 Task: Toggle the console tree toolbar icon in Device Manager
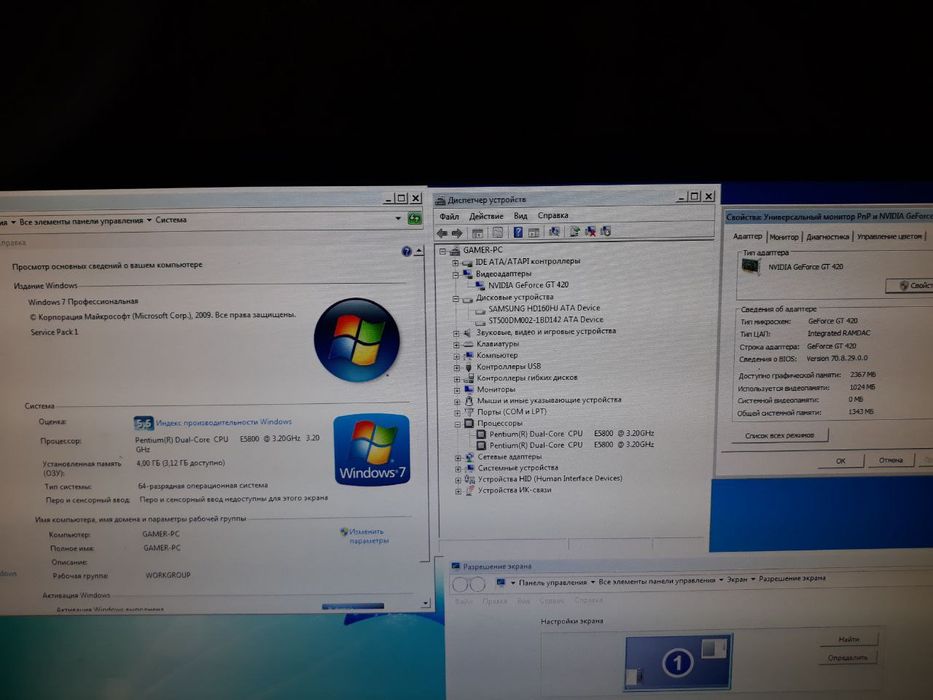477,233
